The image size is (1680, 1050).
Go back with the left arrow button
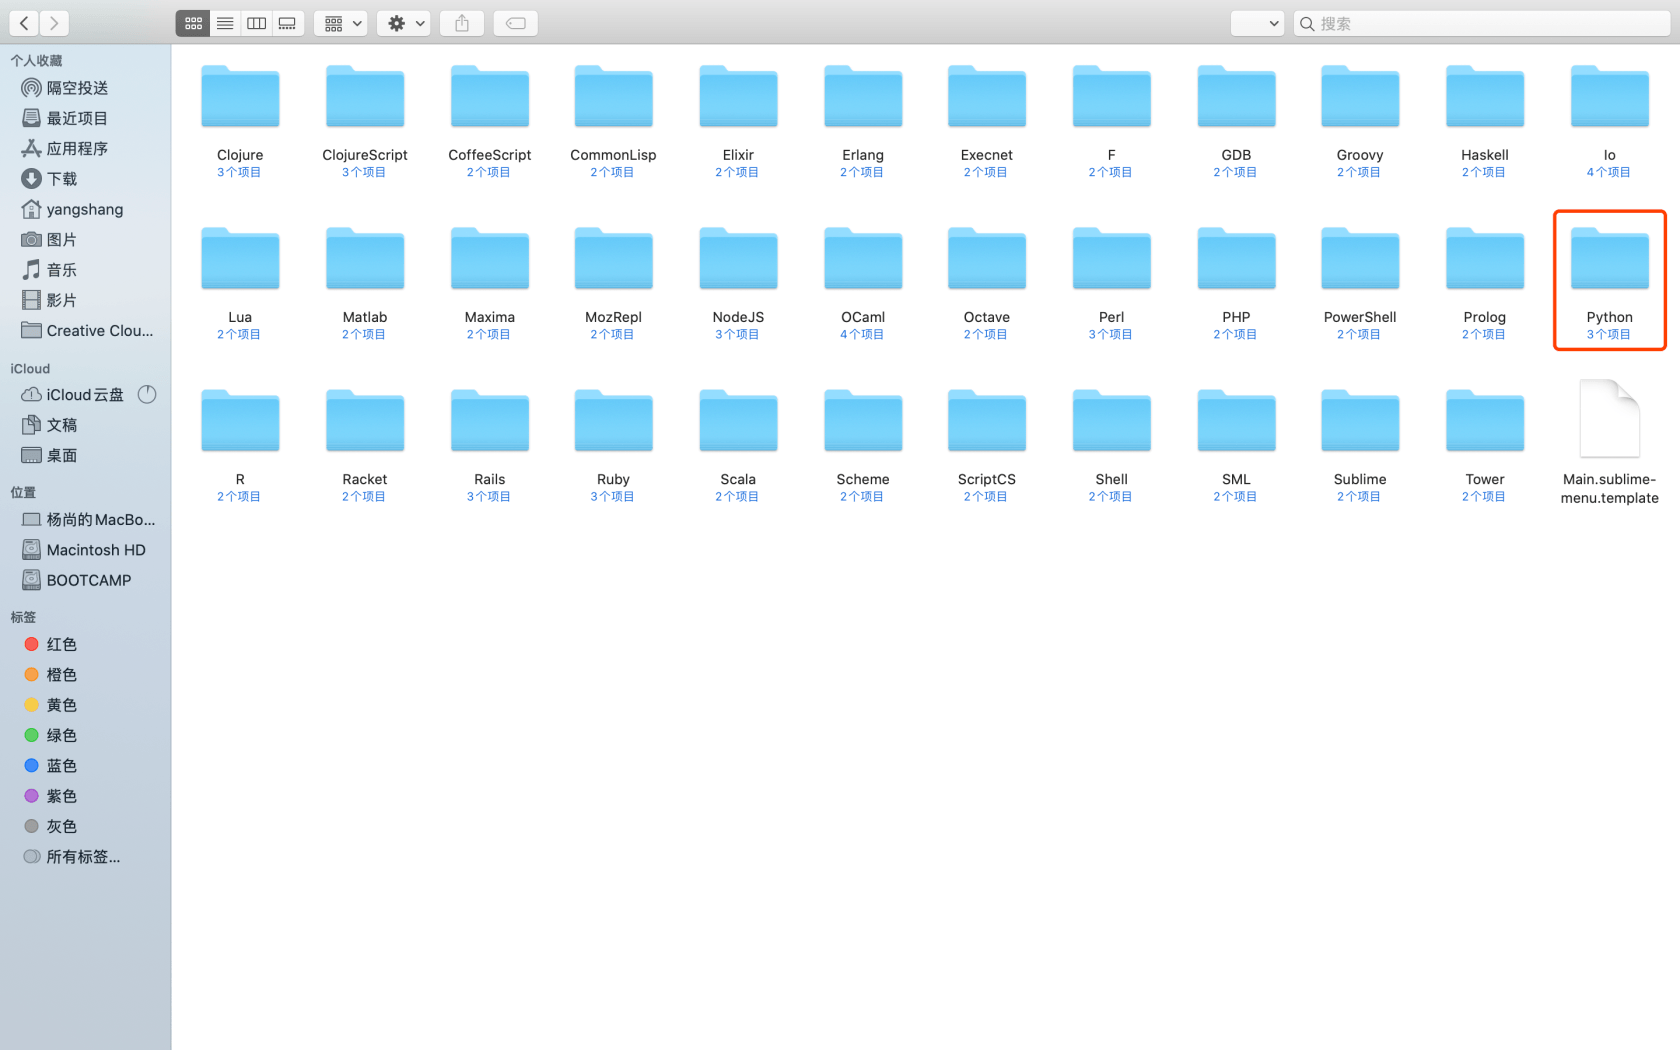click(x=24, y=23)
